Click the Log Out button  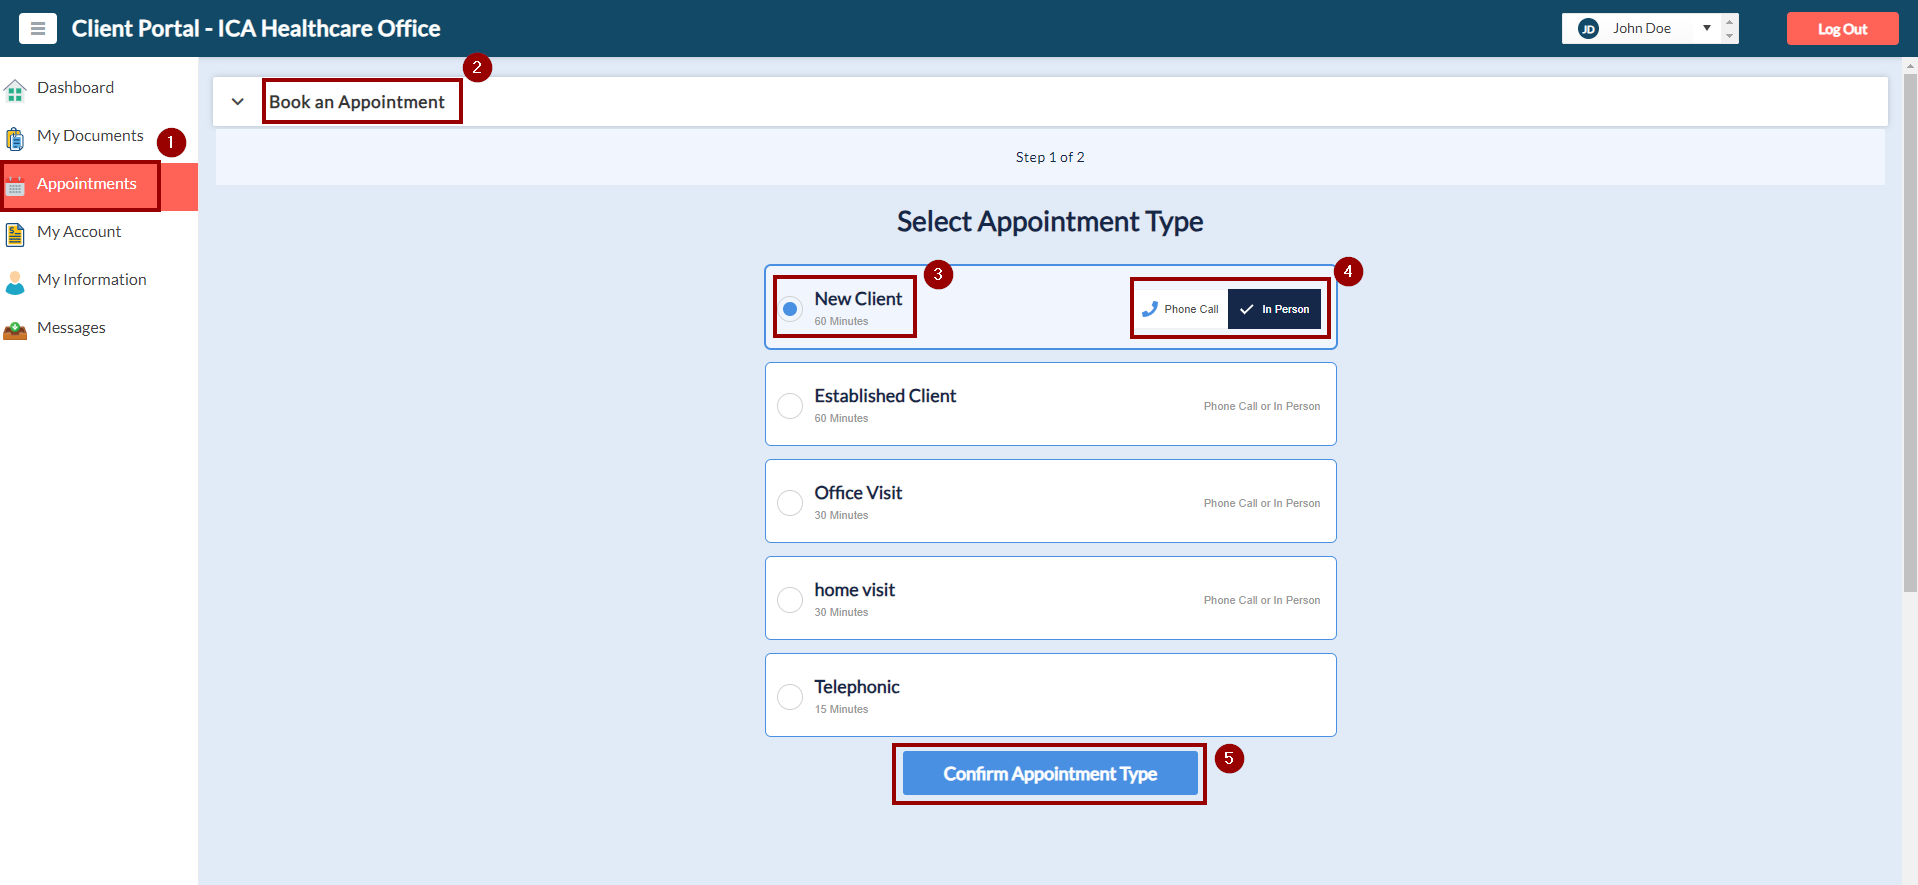(1842, 29)
